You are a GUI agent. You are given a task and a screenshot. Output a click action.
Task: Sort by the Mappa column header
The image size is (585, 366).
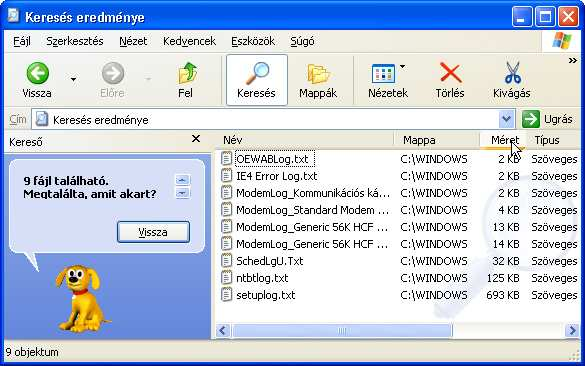tap(437, 140)
